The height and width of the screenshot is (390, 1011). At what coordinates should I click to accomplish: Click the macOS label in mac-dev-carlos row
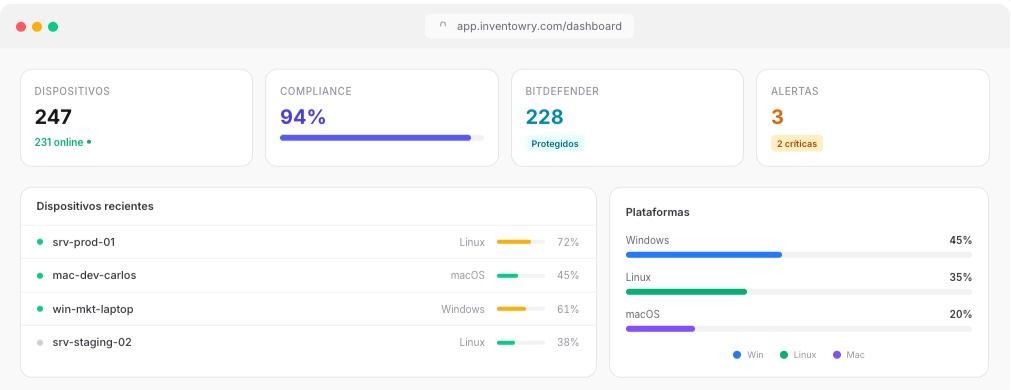[x=467, y=276]
